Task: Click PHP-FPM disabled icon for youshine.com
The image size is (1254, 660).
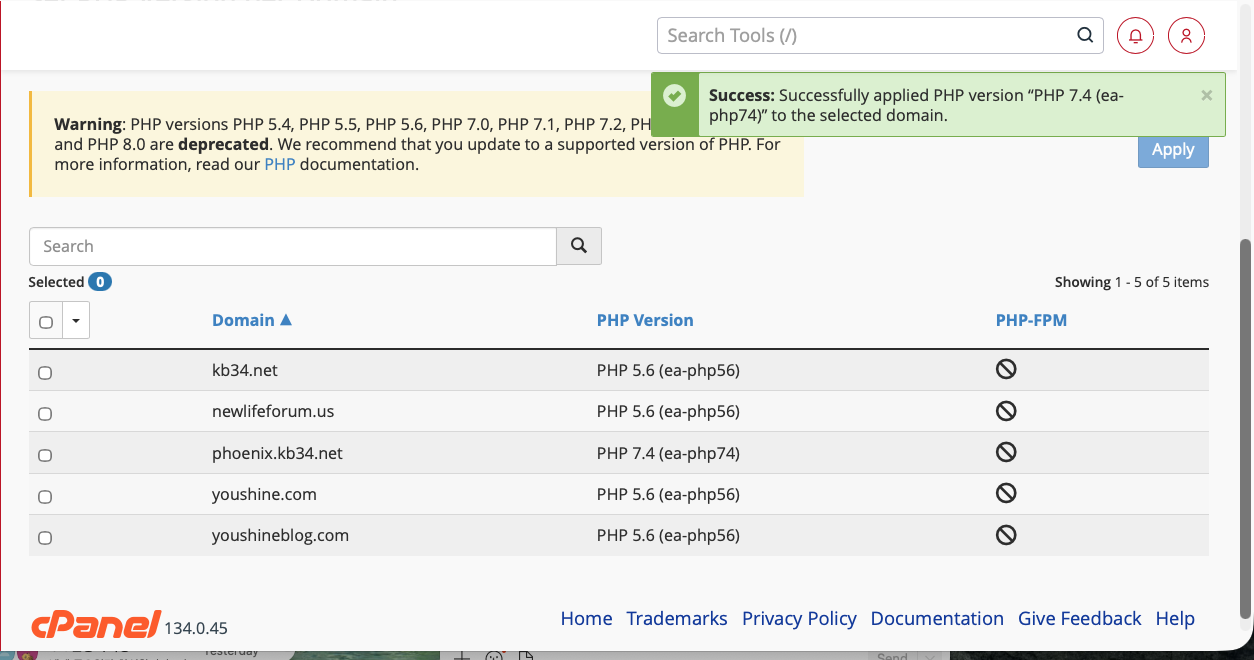Action: click(1006, 493)
